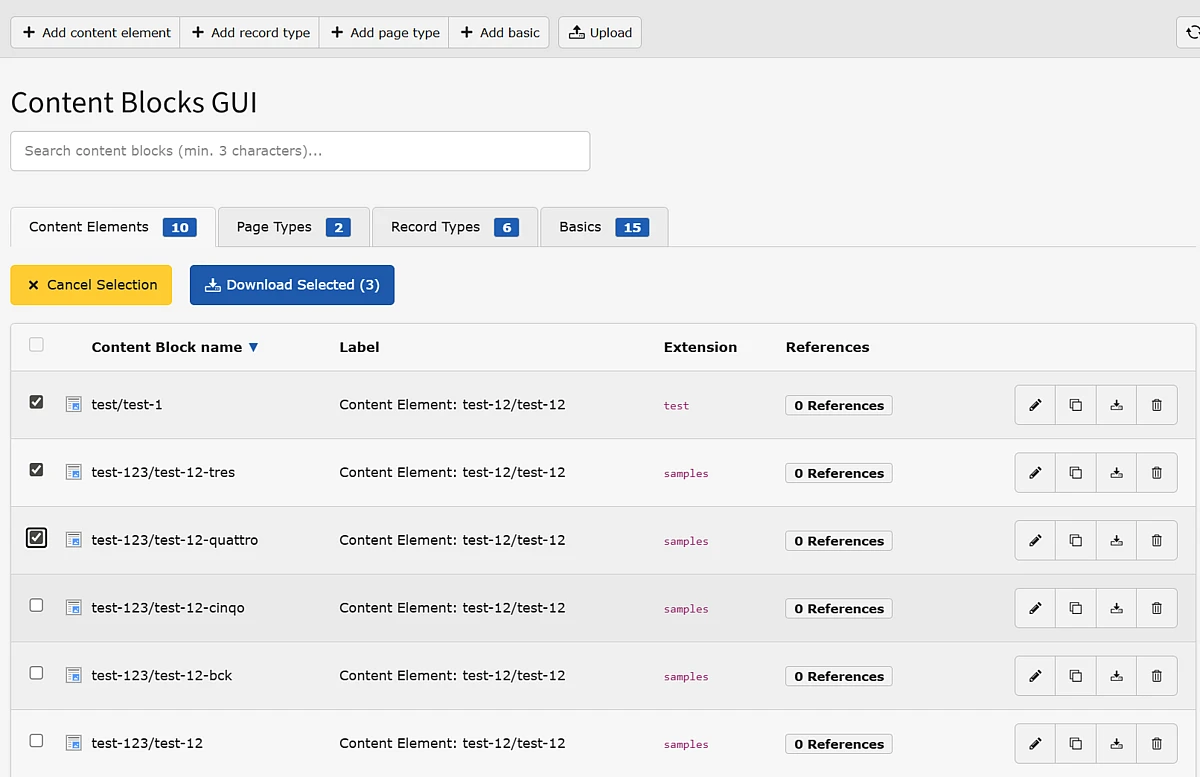Click the download icon for test-123/test-12-quattro
Screen dimensions: 1200x777
point(1116,541)
